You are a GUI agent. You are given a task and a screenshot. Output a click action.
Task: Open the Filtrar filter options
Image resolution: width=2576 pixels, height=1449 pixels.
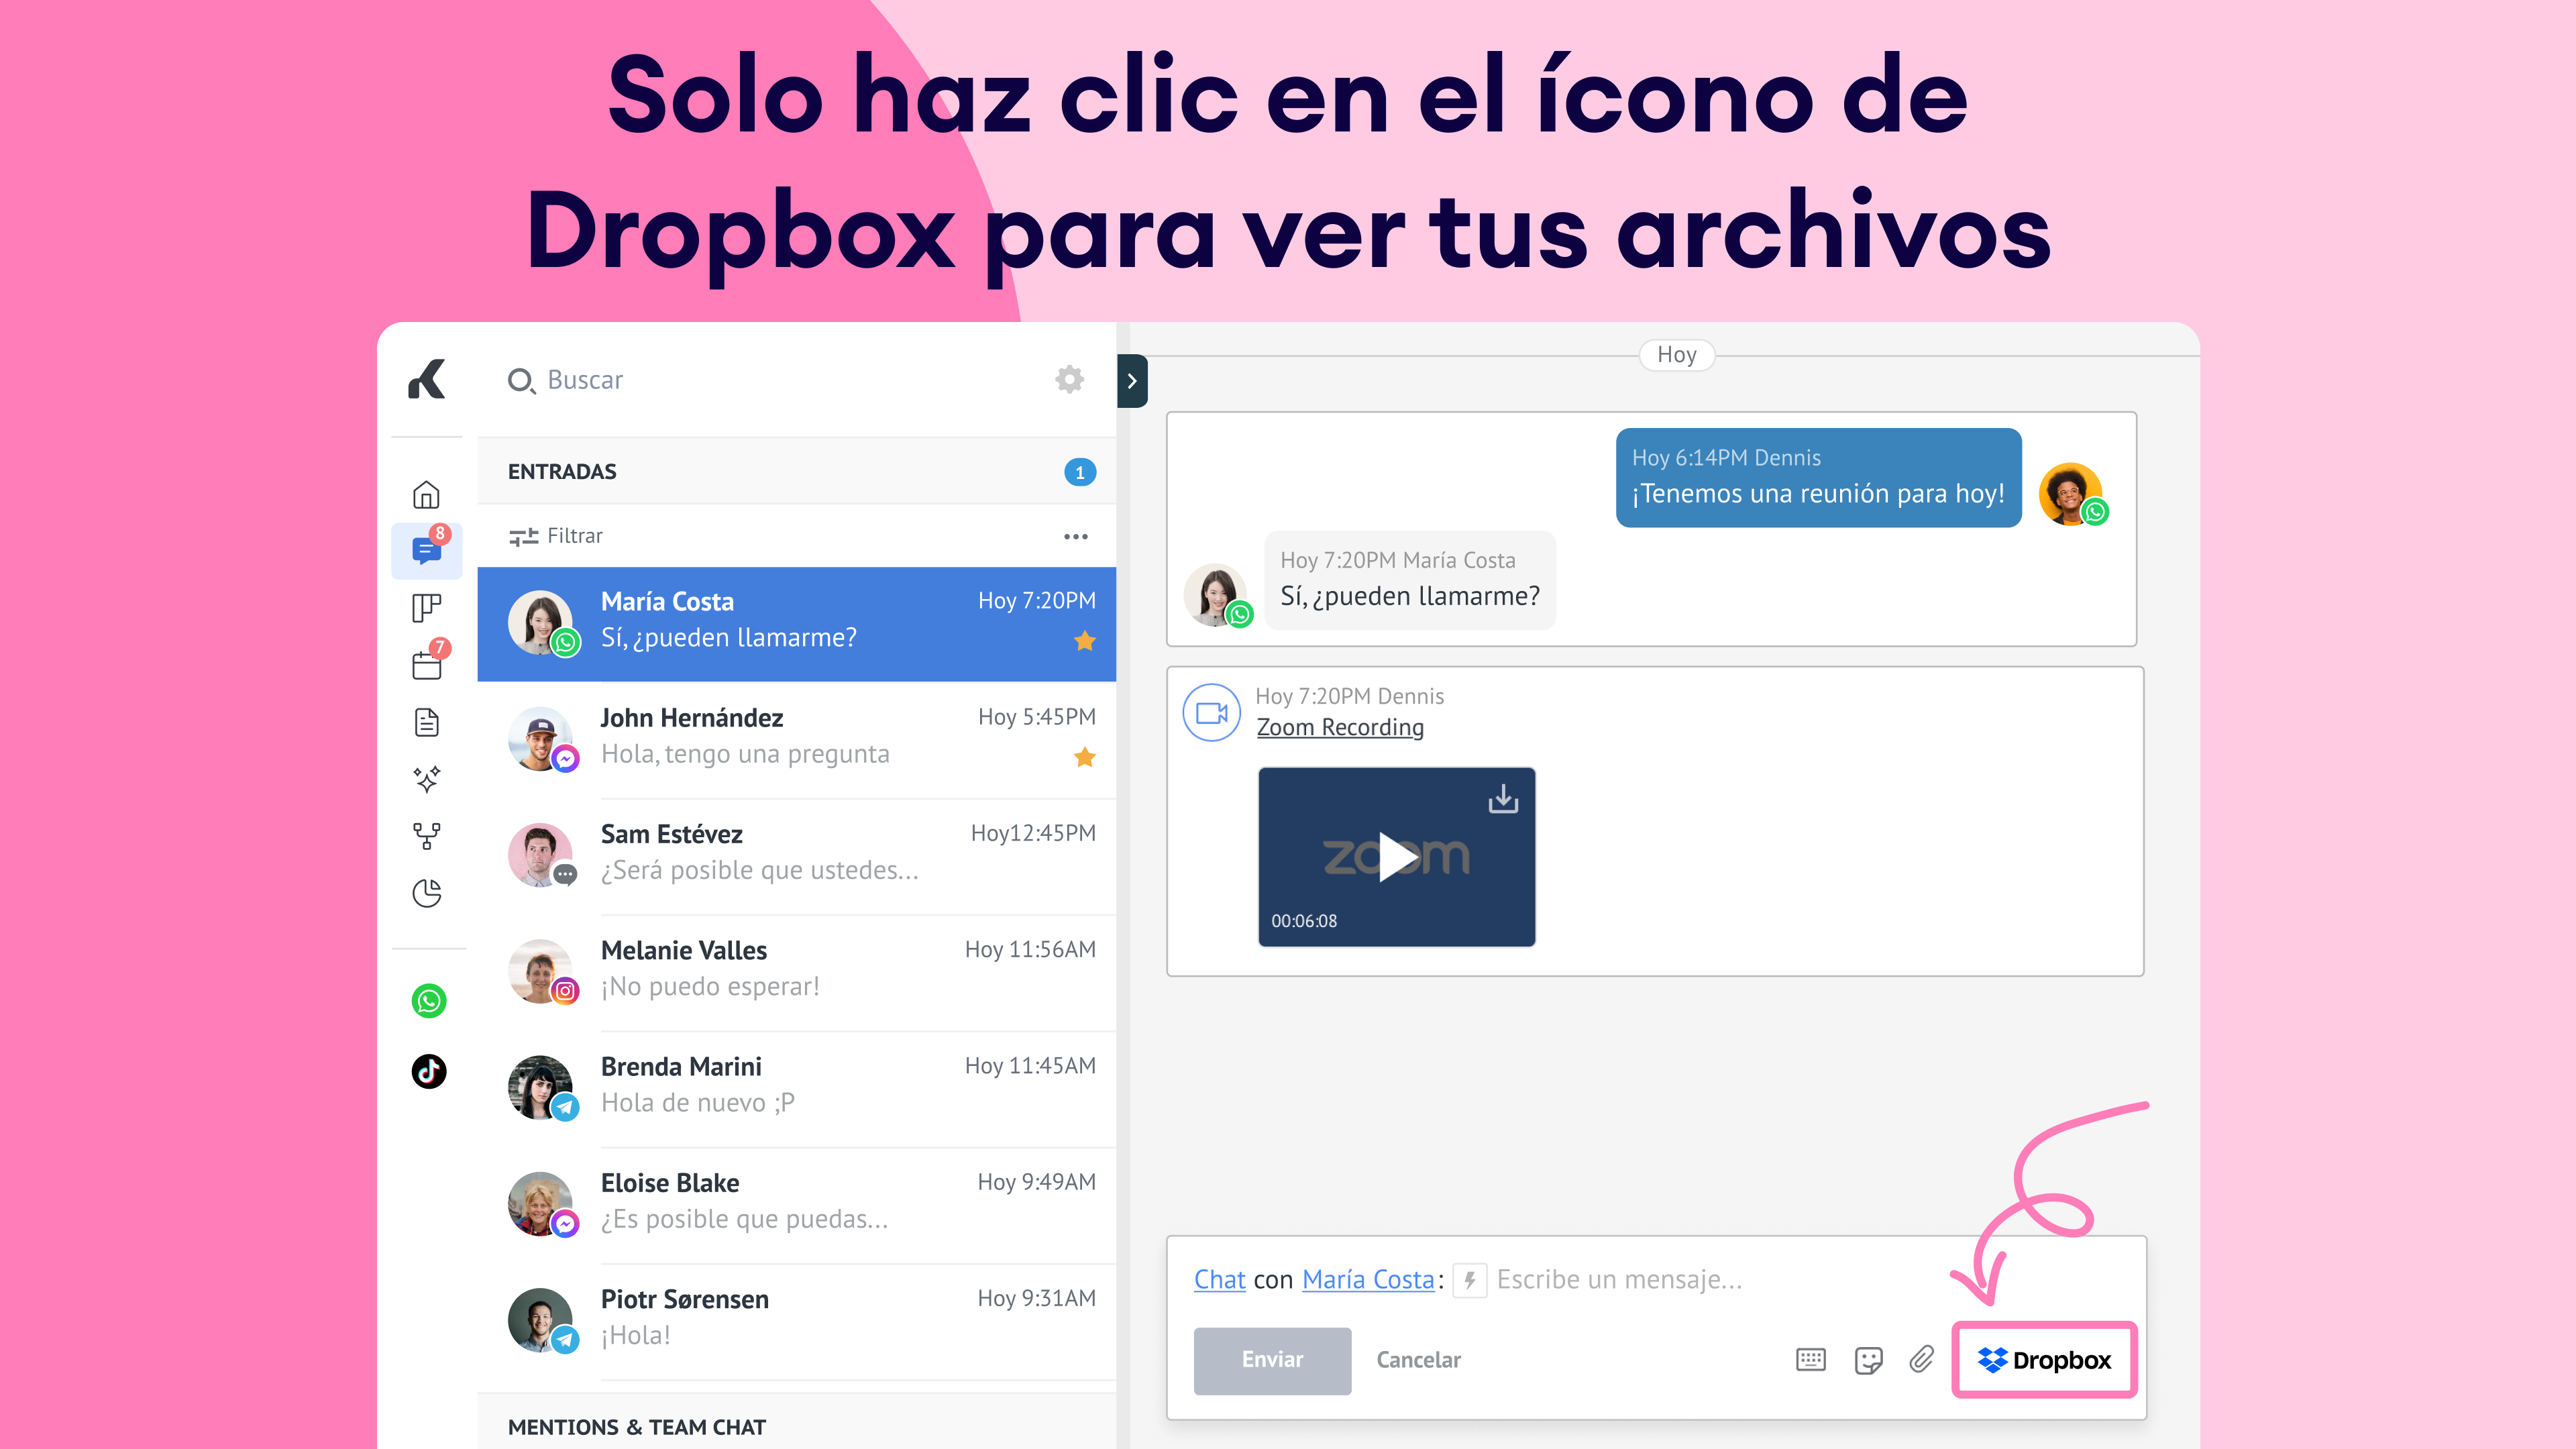point(556,536)
